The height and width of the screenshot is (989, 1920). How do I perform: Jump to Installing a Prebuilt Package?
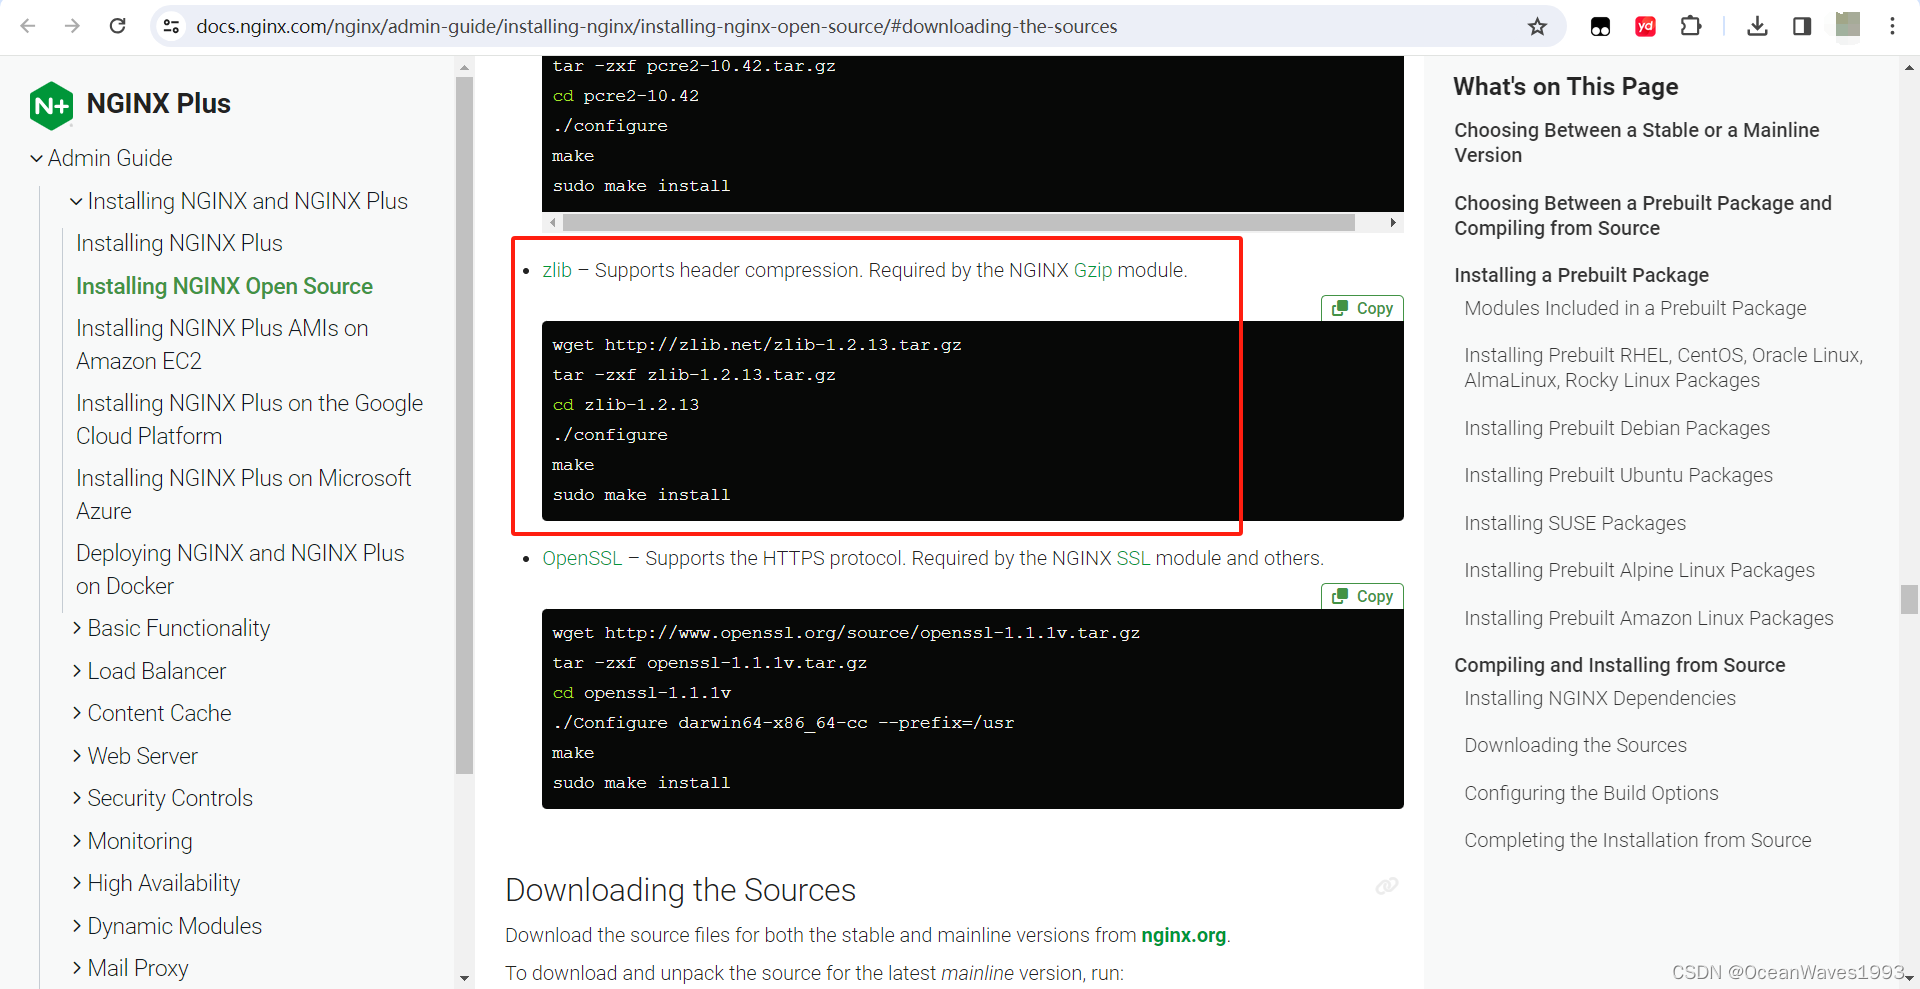(1581, 275)
